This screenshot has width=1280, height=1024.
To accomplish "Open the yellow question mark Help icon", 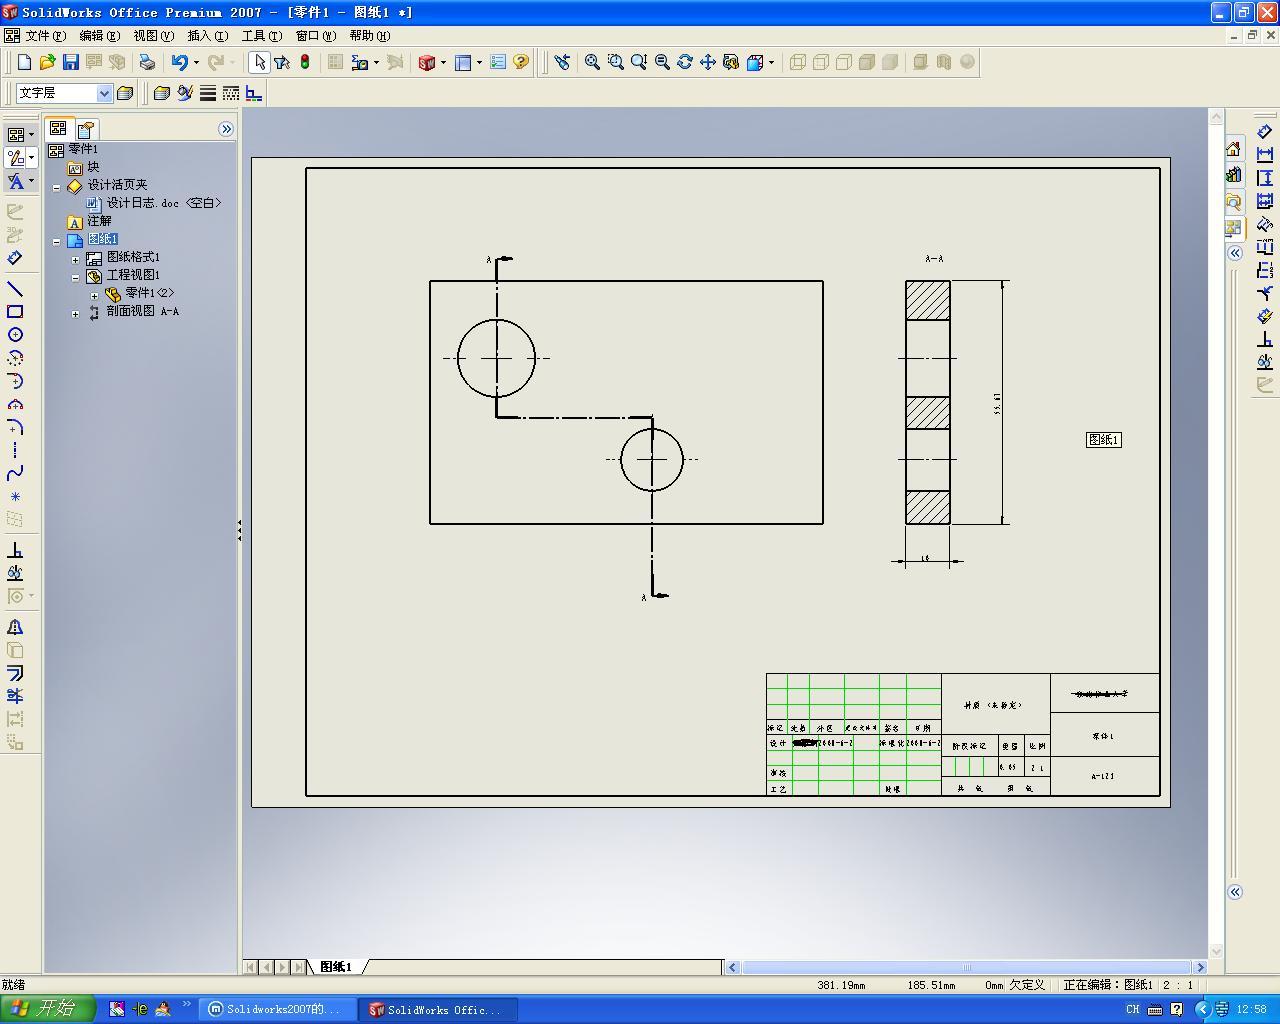I will tap(521, 62).
